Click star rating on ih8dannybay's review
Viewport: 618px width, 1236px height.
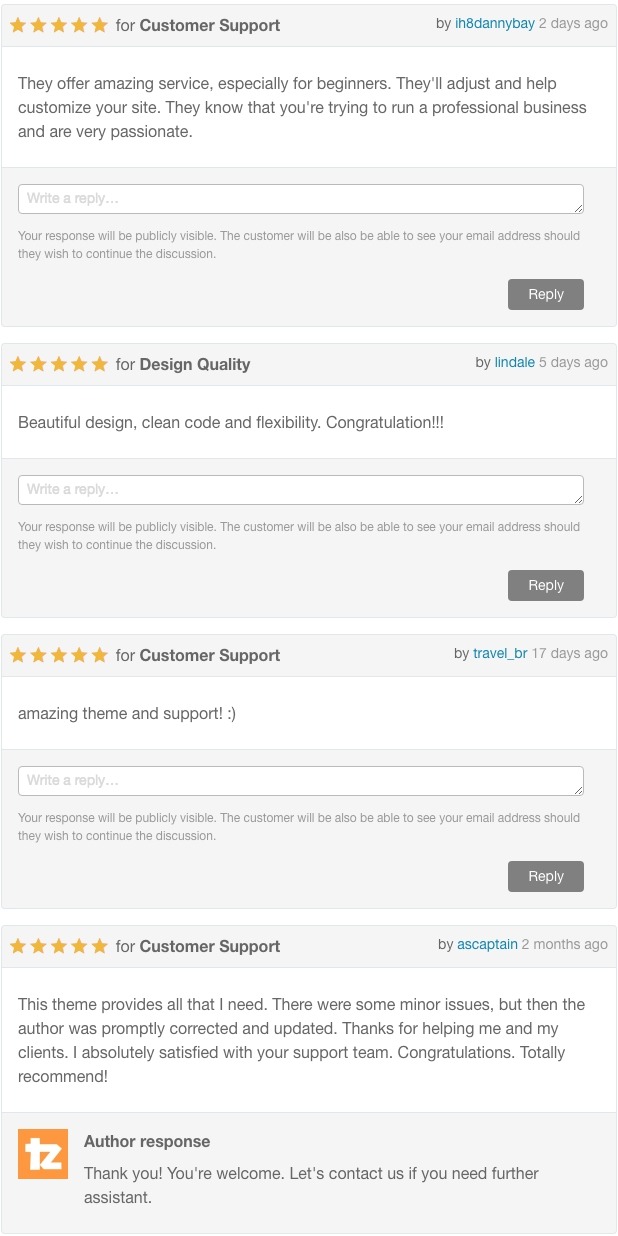click(59, 25)
